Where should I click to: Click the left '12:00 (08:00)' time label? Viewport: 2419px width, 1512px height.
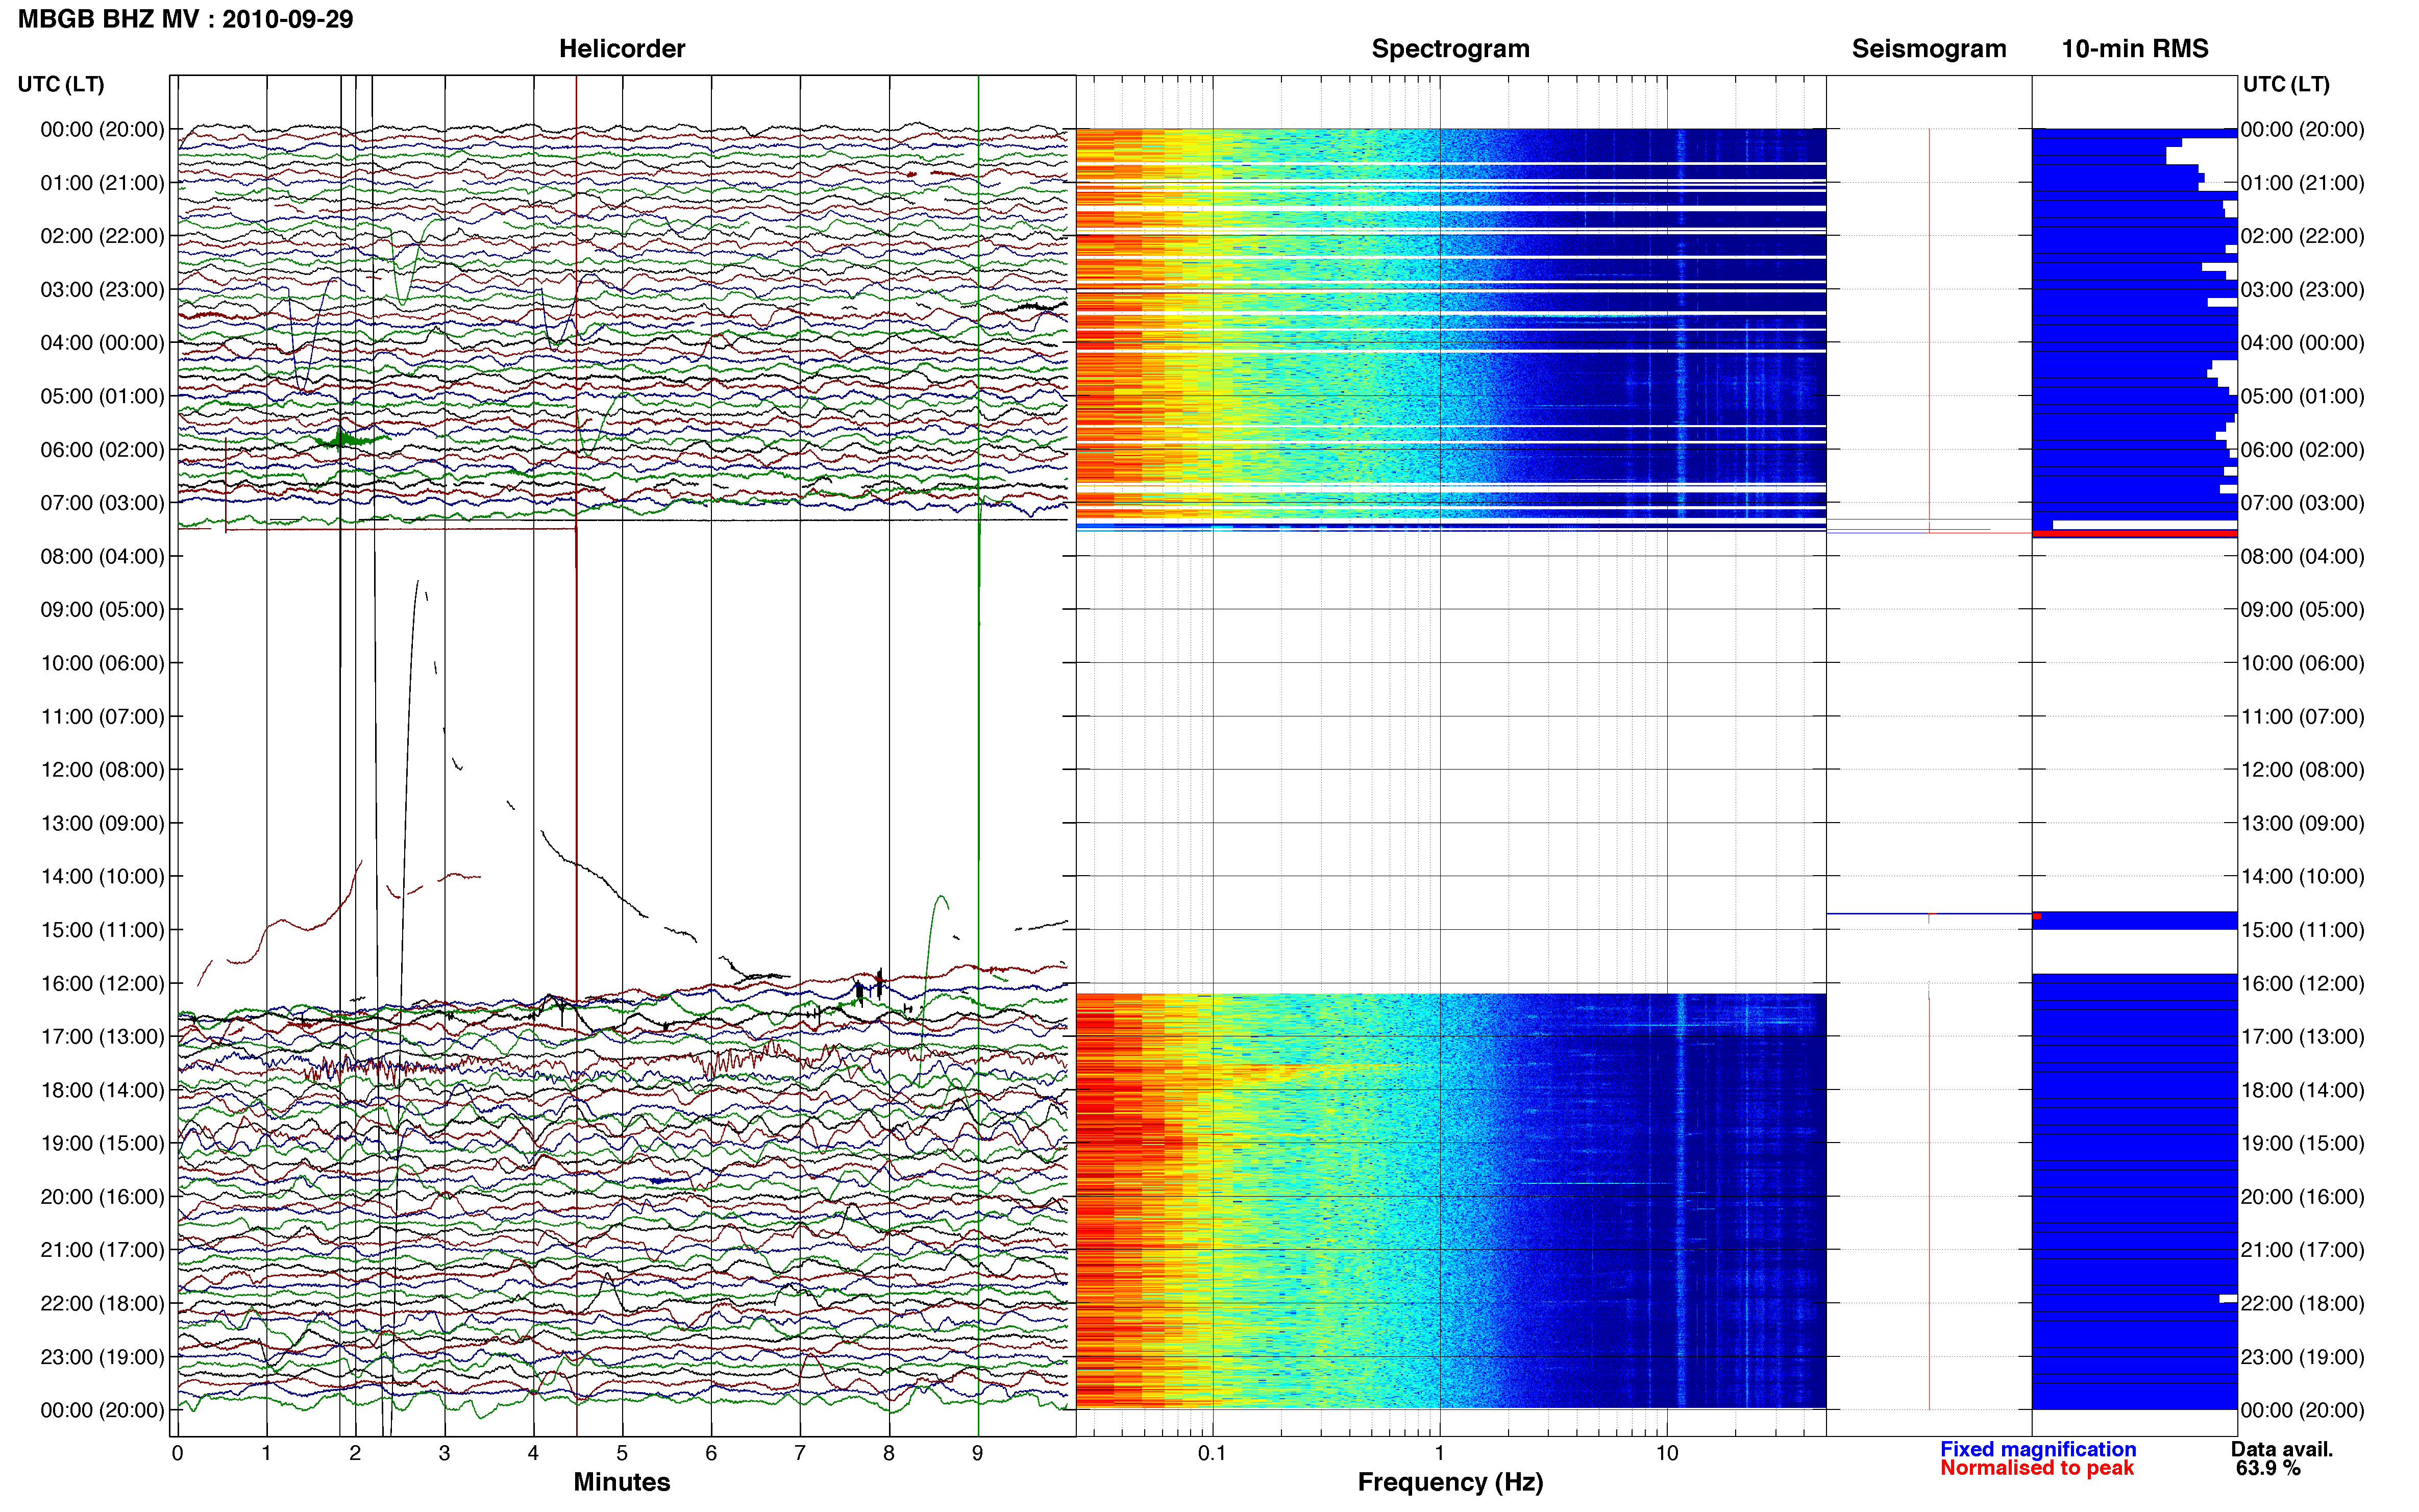[102, 769]
